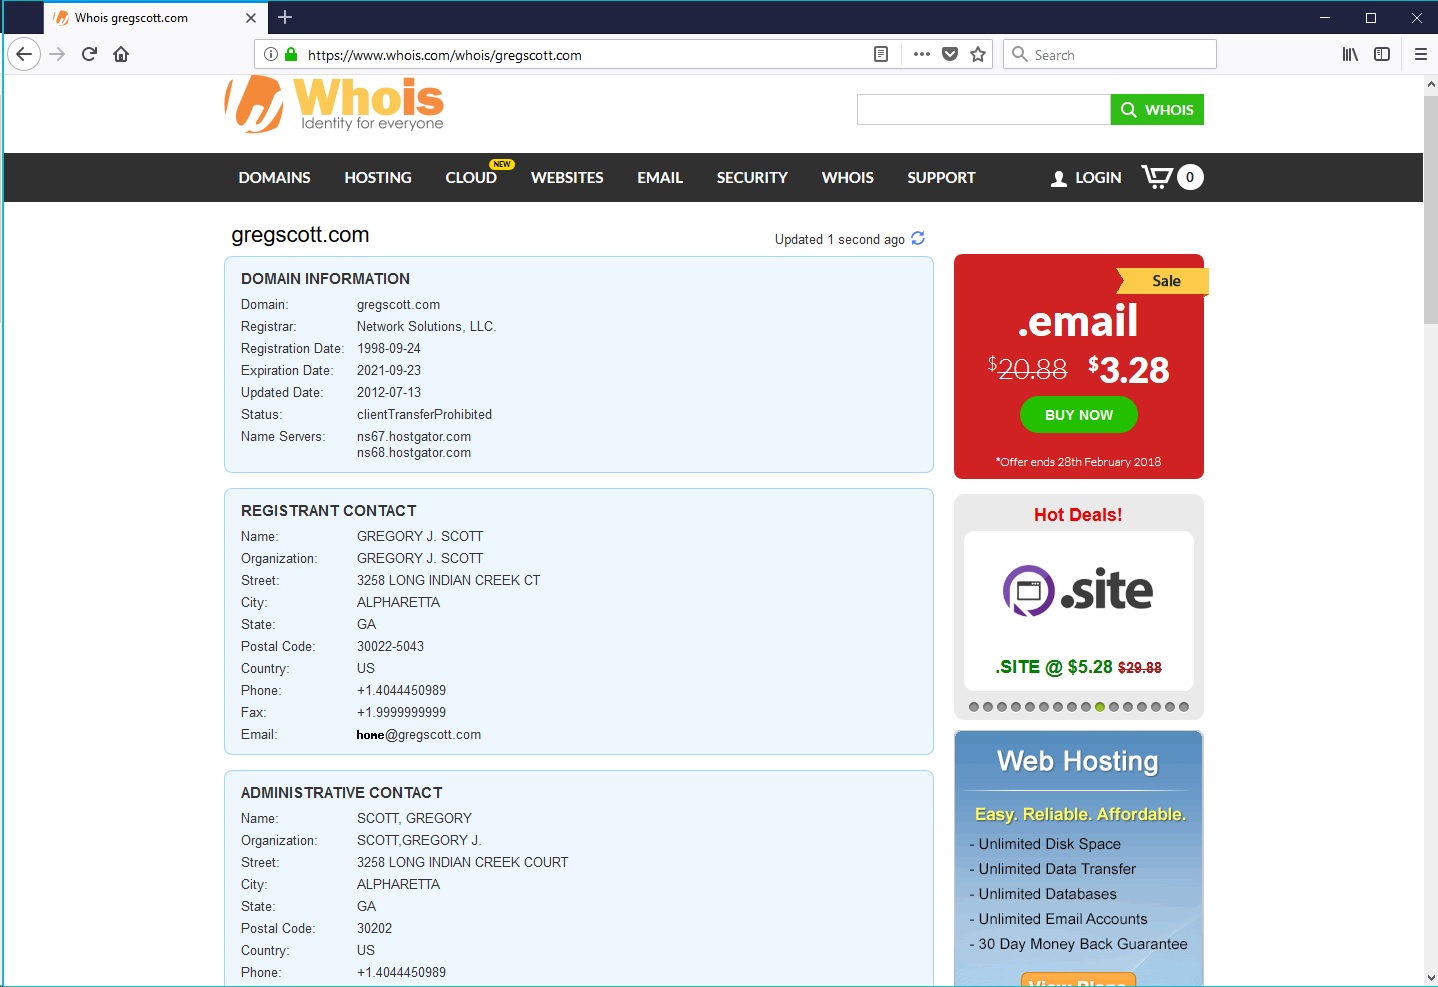Click updated date 2012-07-13
The image size is (1438, 987).
[x=389, y=392]
